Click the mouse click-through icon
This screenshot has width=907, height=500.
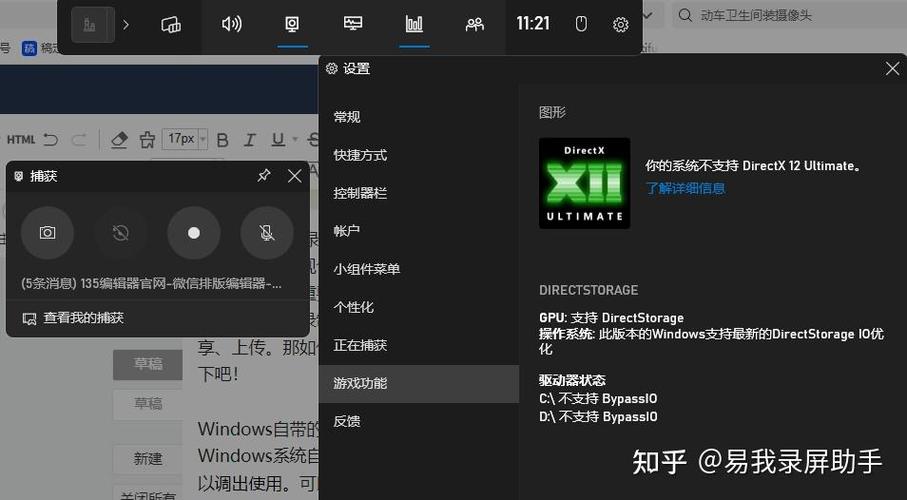tap(581, 24)
